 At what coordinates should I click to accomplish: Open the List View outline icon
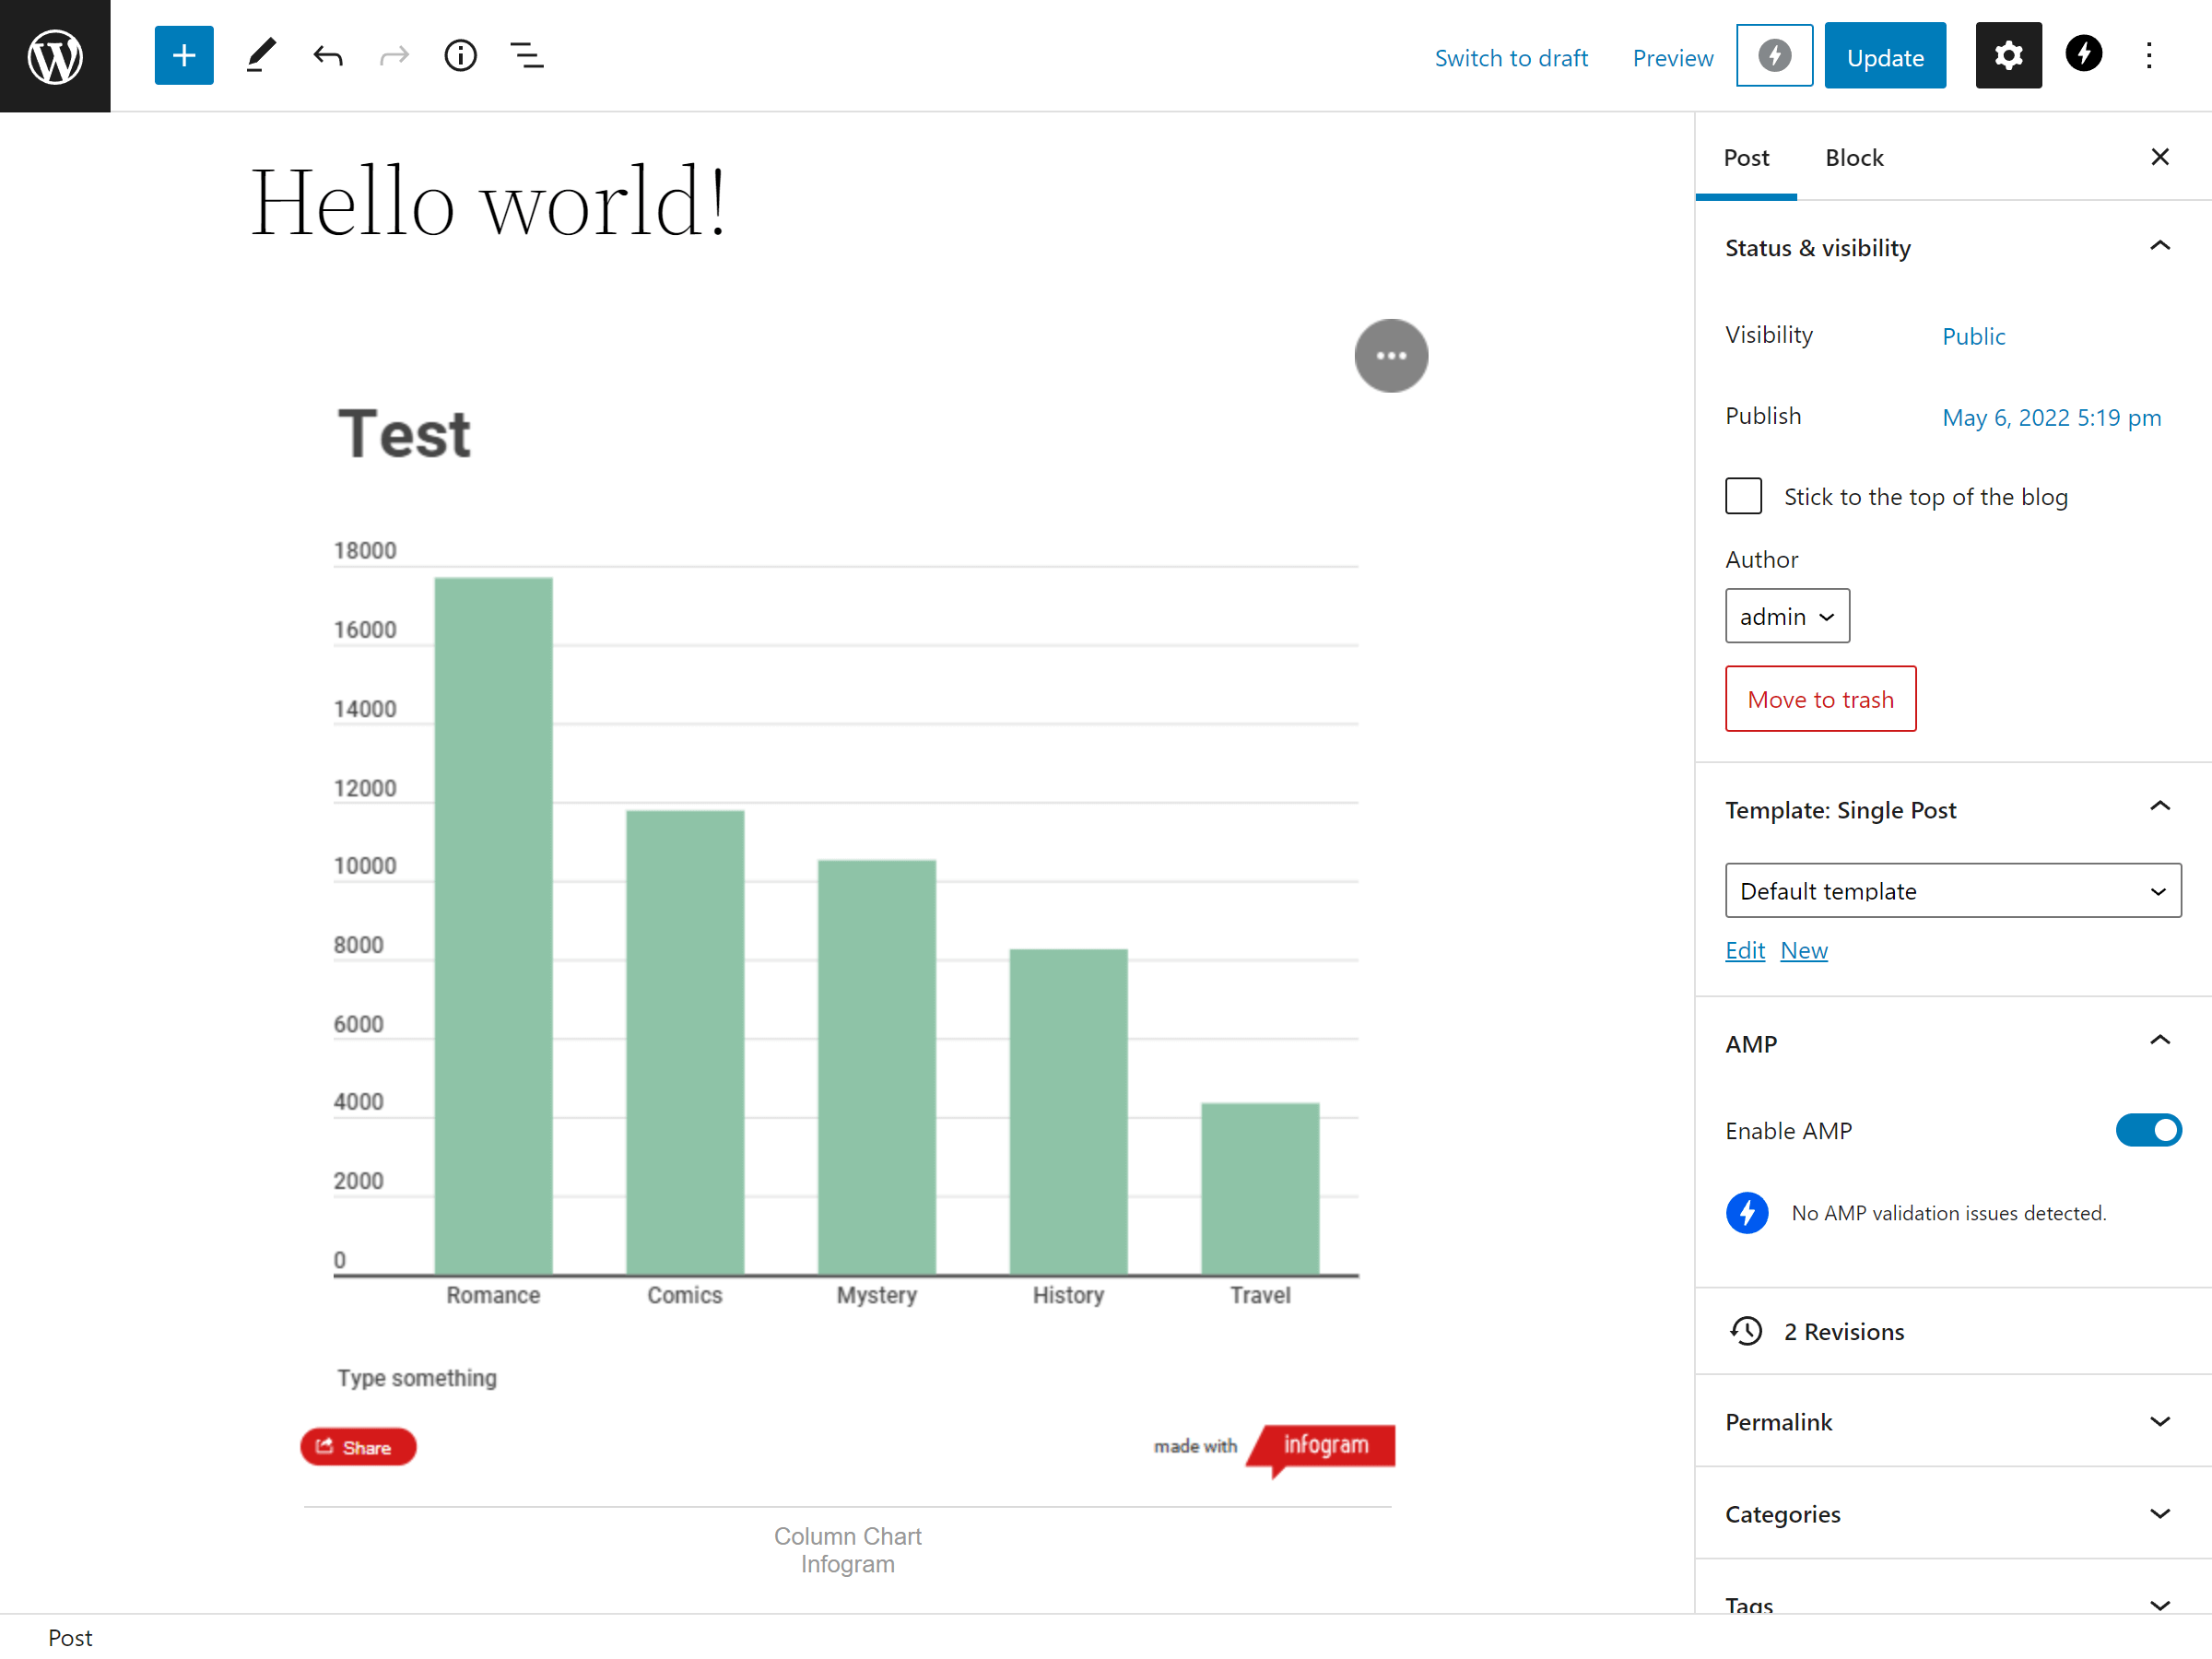point(527,56)
